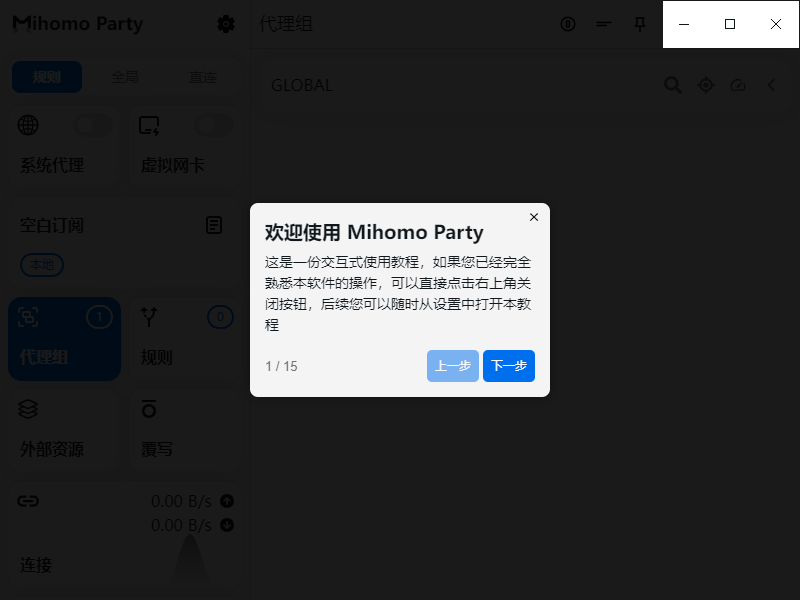Pin the window with the pin icon
800x600 pixels.
click(x=640, y=24)
